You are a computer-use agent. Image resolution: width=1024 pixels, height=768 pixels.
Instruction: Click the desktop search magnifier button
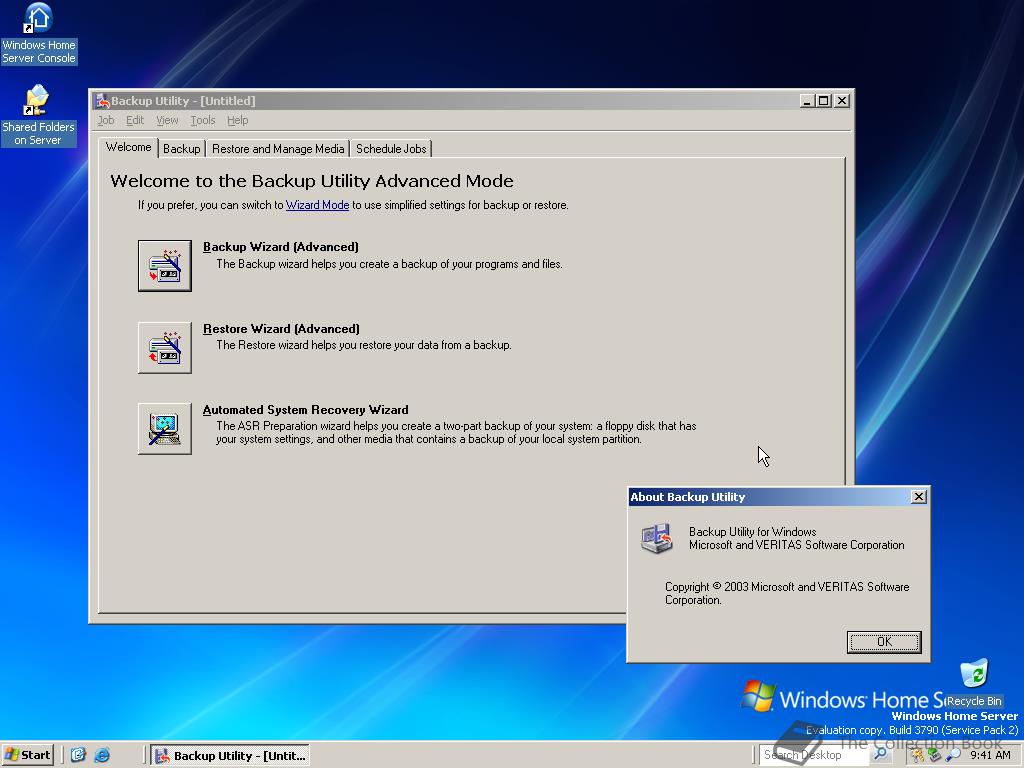[x=881, y=755]
